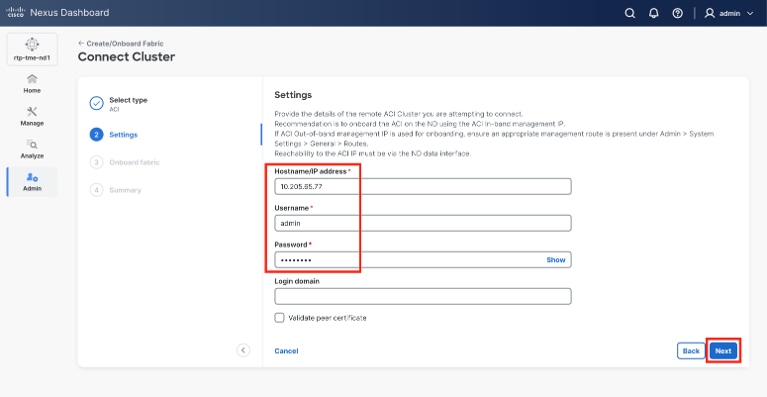Image resolution: width=767 pixels, height=397 pixels.
Task: Focus the Username field
Action: pos(423,223)
